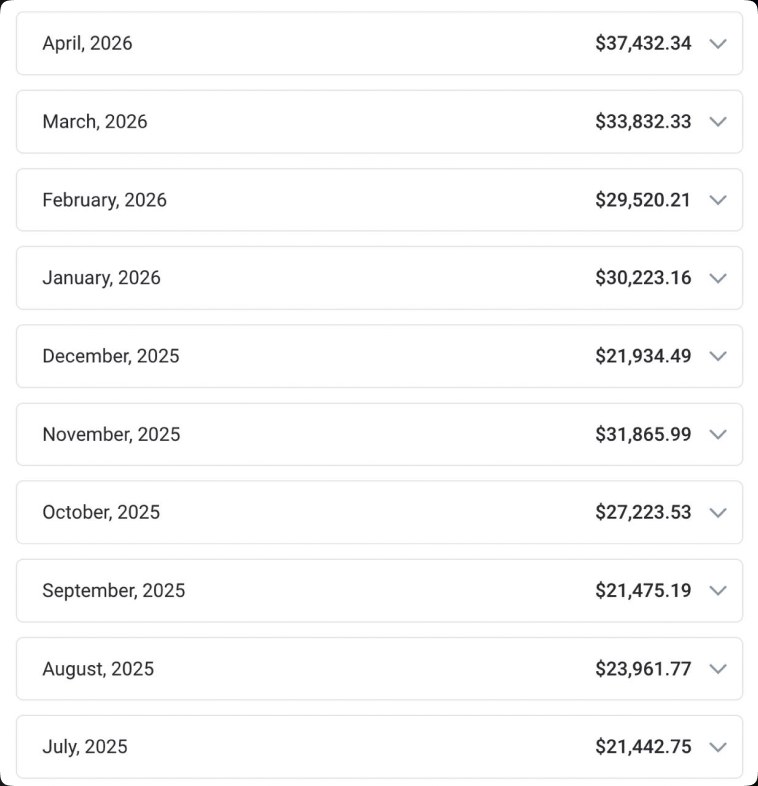The image size is (758, 786).
Task: Expand the November, 2025 chevron arrow
Action: tap(718, 435)
